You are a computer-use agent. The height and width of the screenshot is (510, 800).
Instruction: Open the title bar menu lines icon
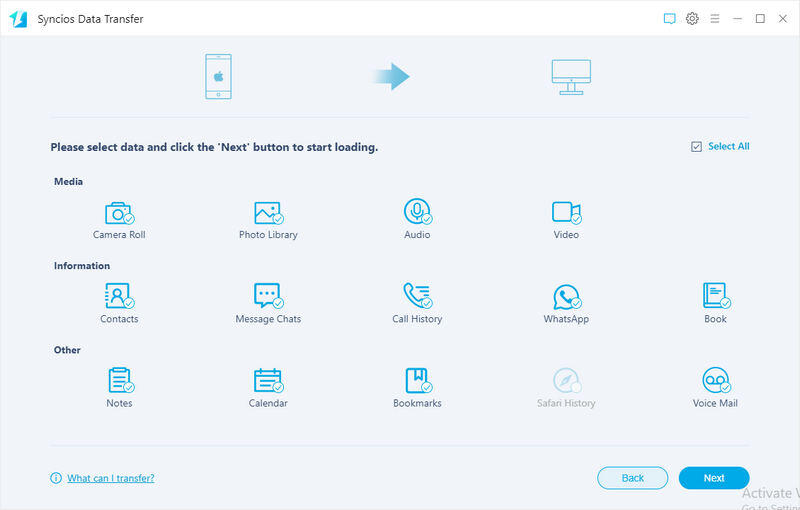point(714,19)
